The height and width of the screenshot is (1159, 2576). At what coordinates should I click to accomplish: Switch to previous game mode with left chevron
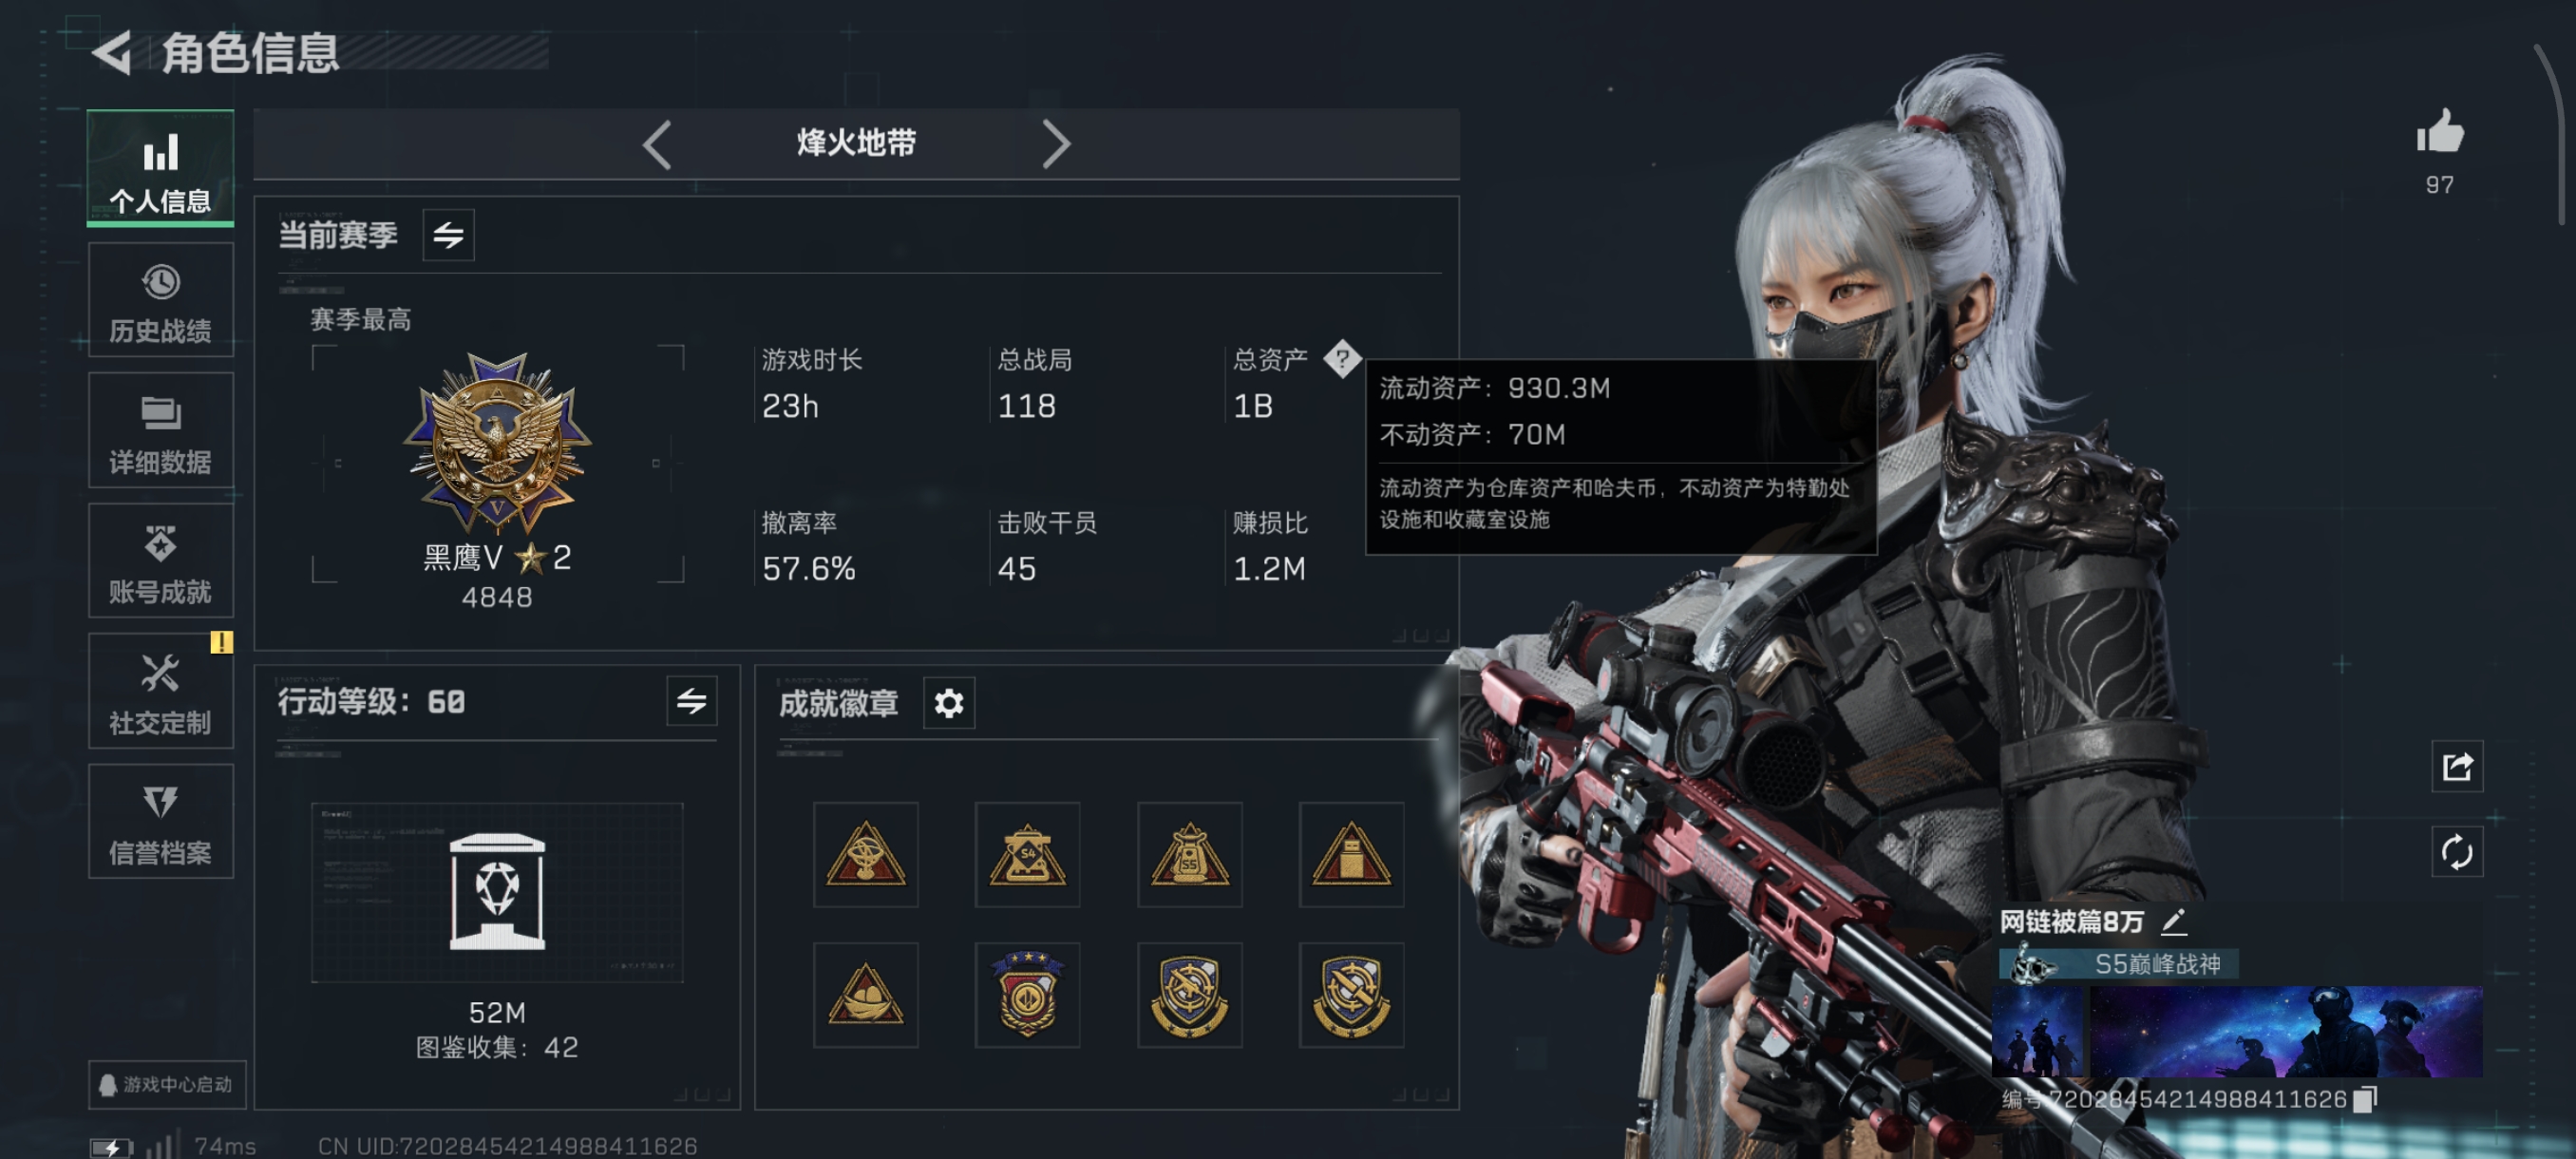[x=657, y=145]
